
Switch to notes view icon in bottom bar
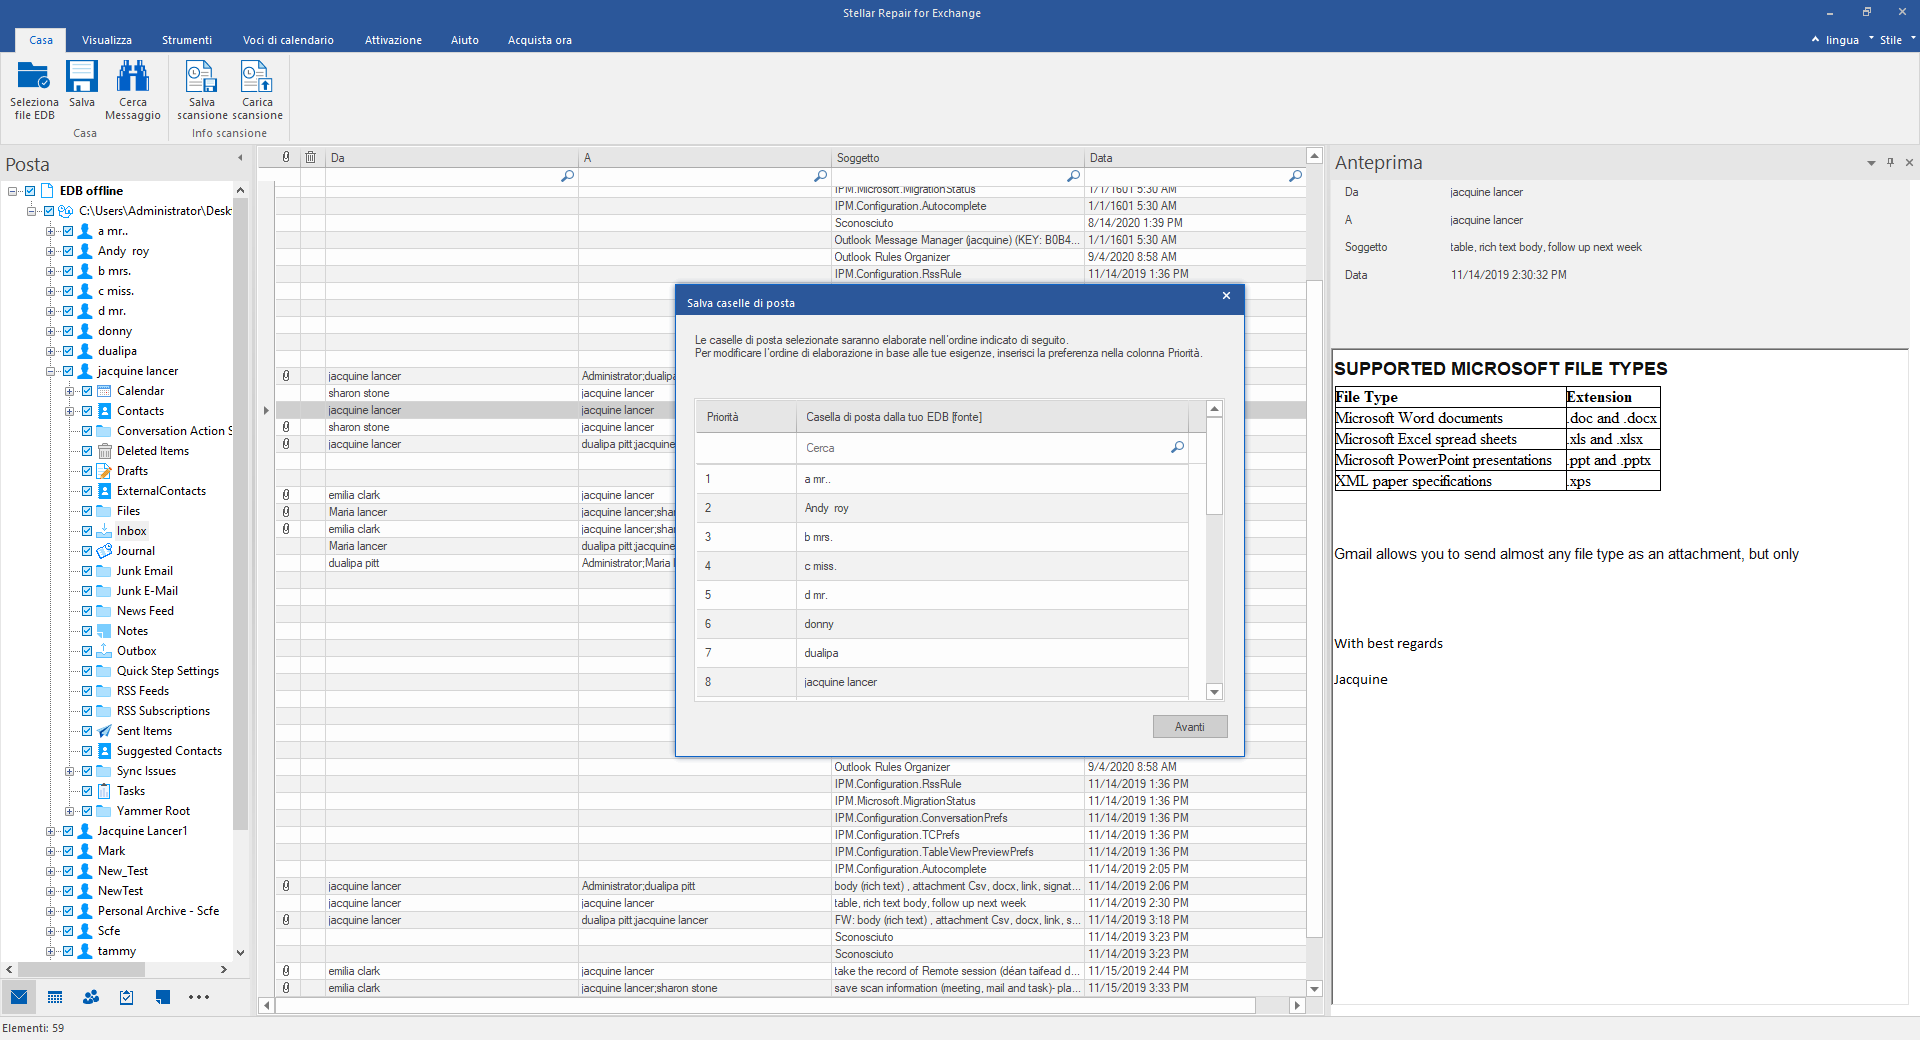point(163,997)
